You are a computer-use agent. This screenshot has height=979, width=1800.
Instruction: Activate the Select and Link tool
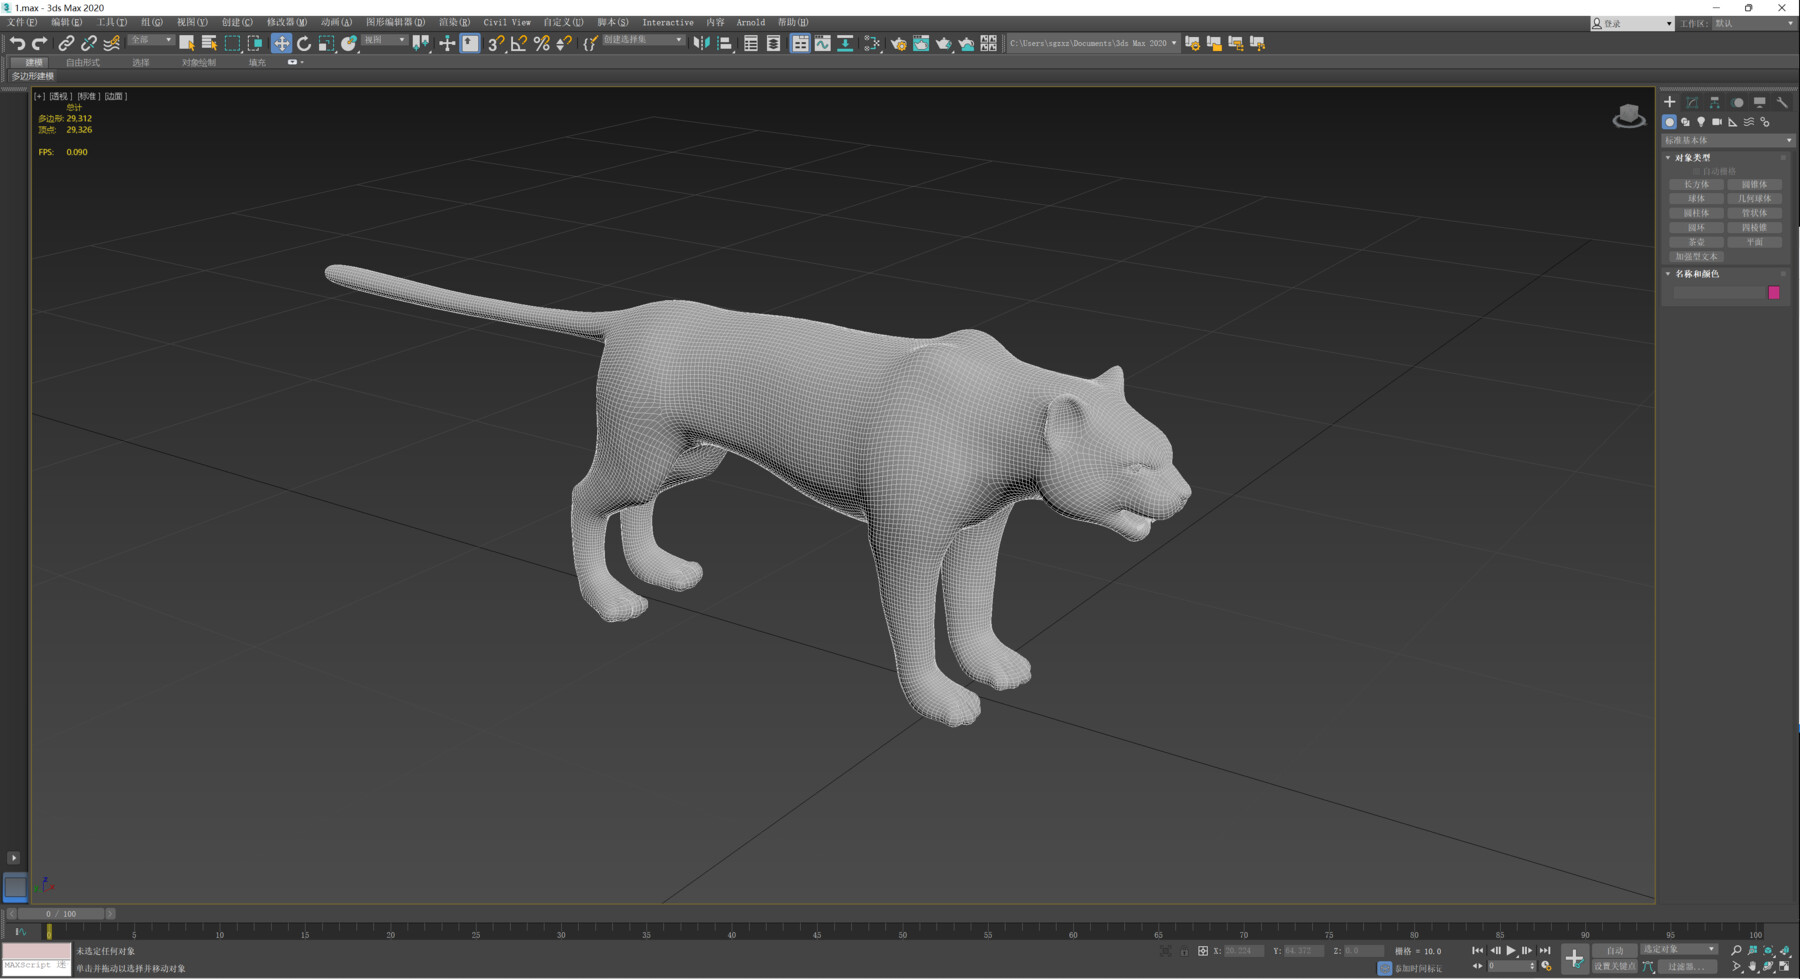(x=66, y=43)
